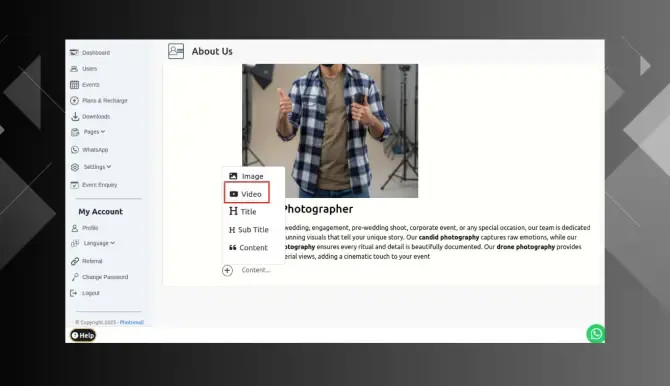
Task: Click the WhatsApp sidebar icon
Action: tap(75, 150)
